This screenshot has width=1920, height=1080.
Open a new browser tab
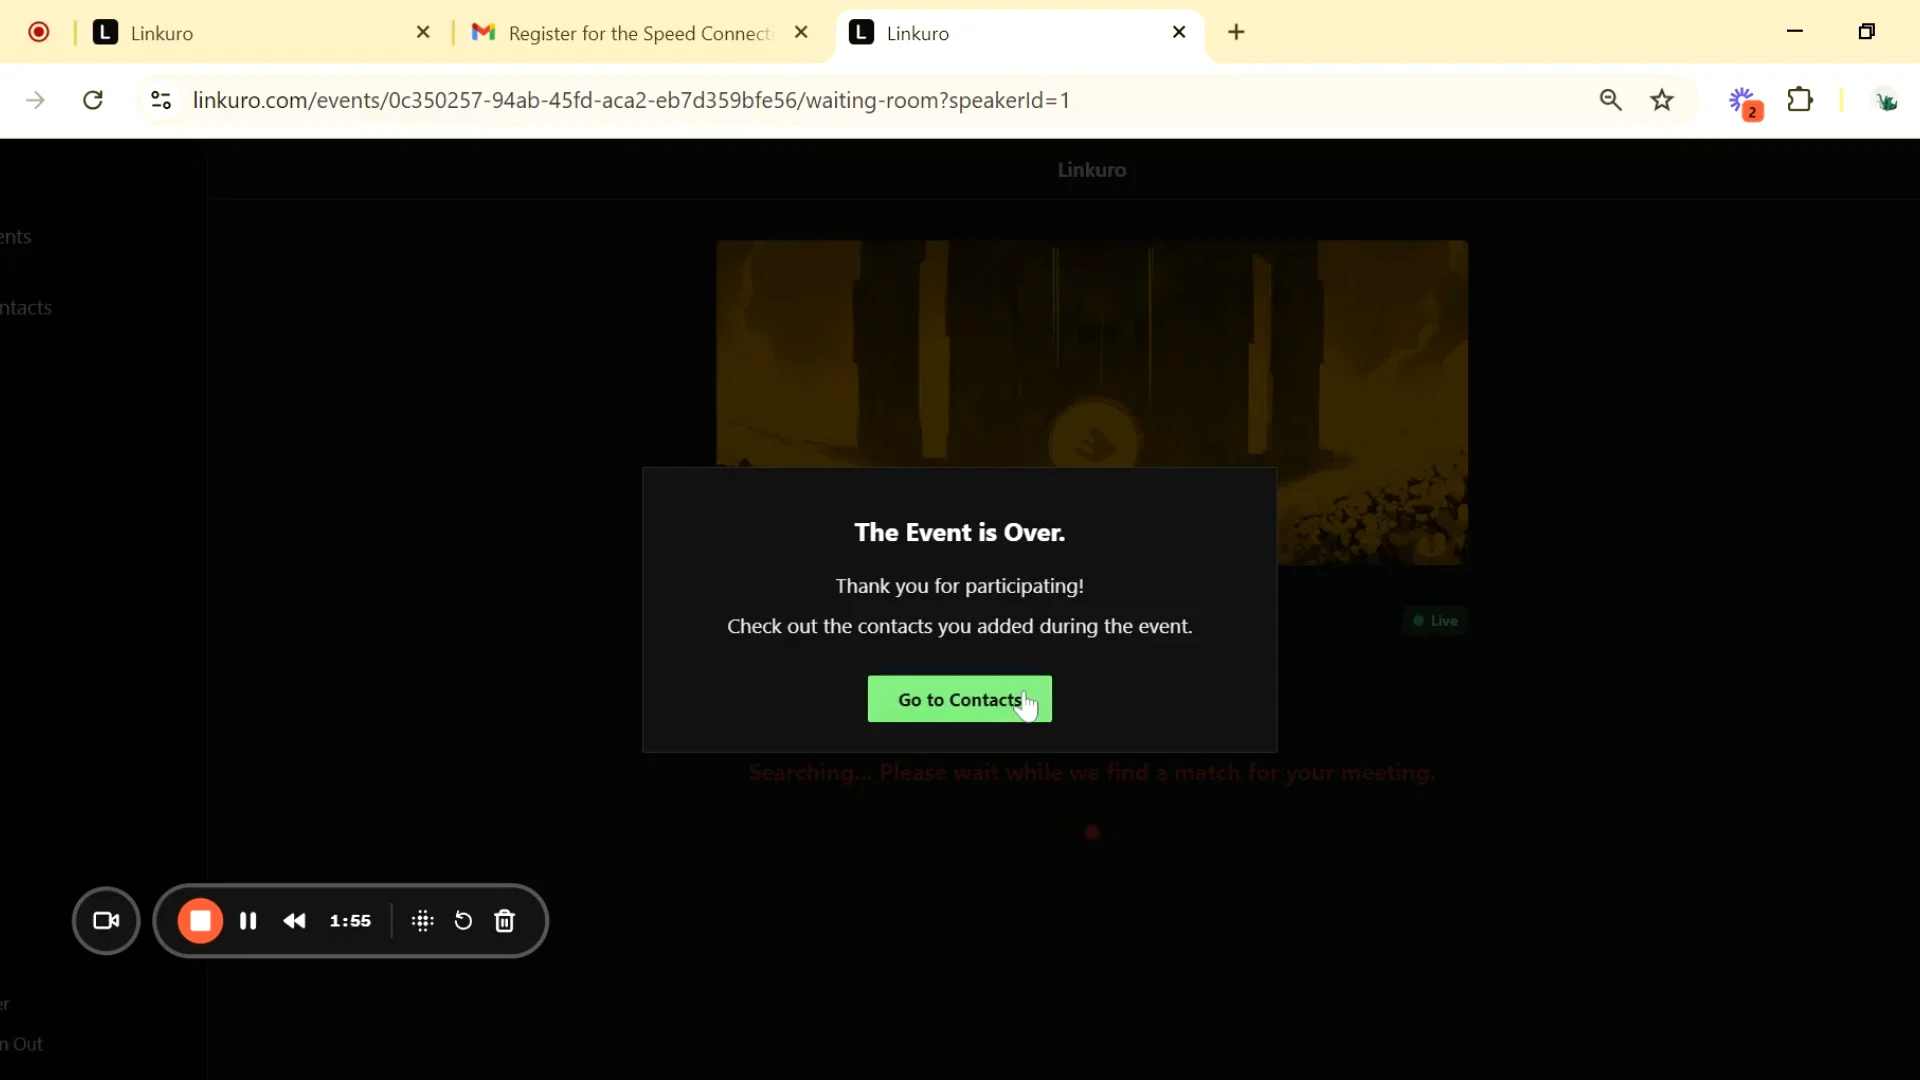coord(1236,32)
